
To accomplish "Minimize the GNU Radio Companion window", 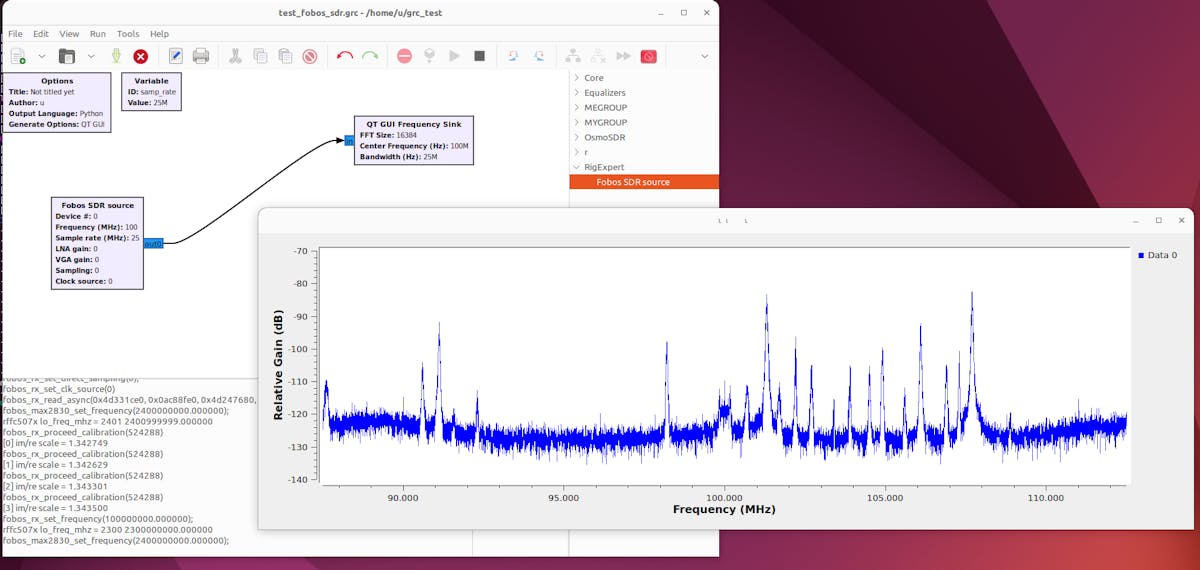I will click(661, 13).
